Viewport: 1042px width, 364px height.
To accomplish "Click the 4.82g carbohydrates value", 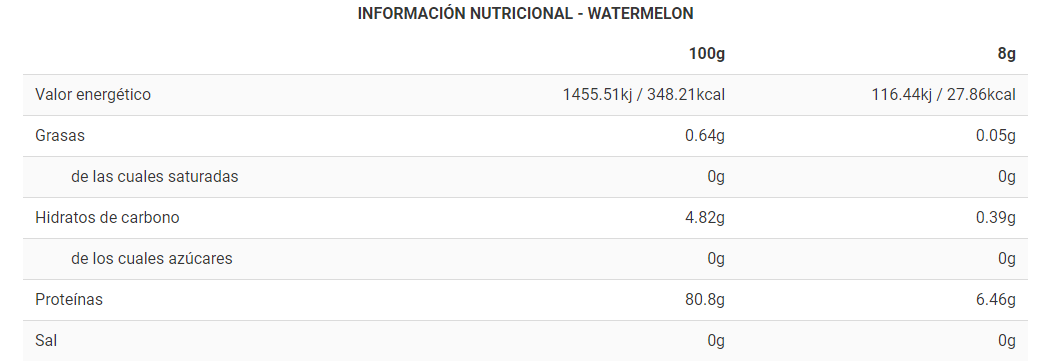I will click(x=705, y=218).
